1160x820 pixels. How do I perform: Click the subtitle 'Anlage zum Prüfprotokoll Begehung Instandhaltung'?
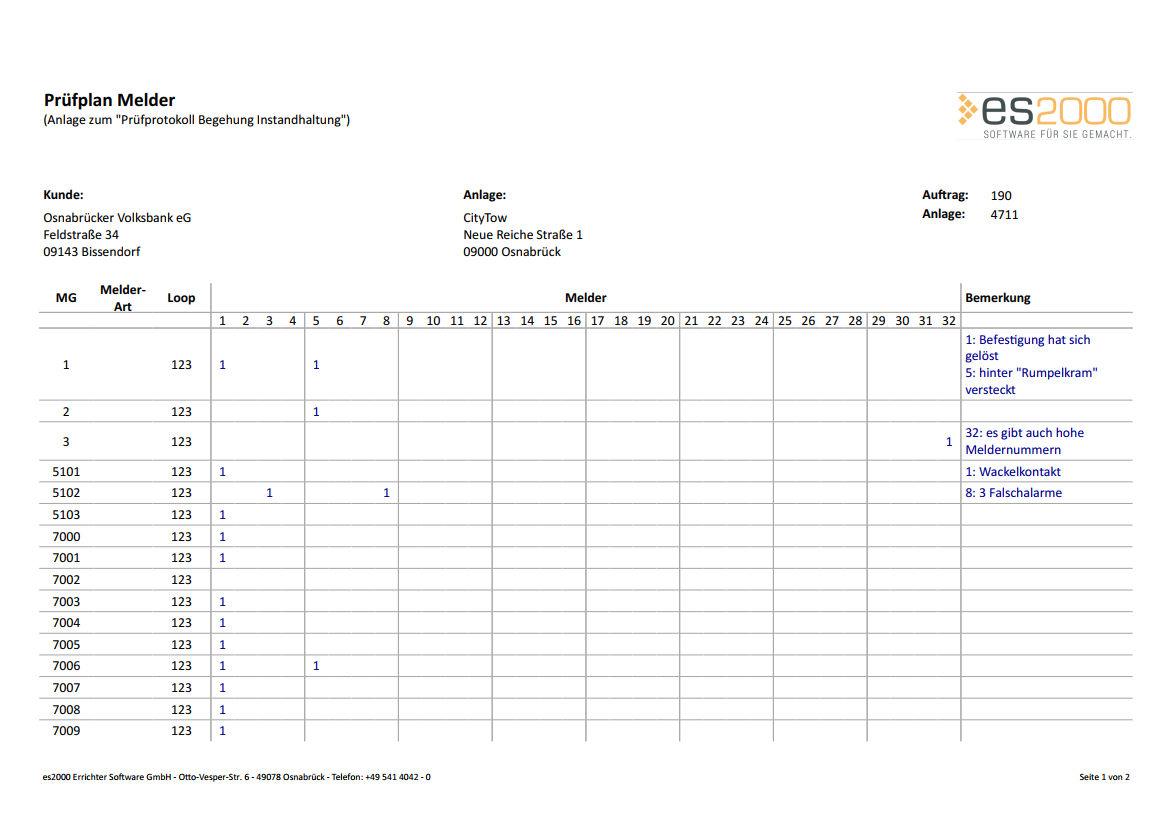click(x=197, y=120)
